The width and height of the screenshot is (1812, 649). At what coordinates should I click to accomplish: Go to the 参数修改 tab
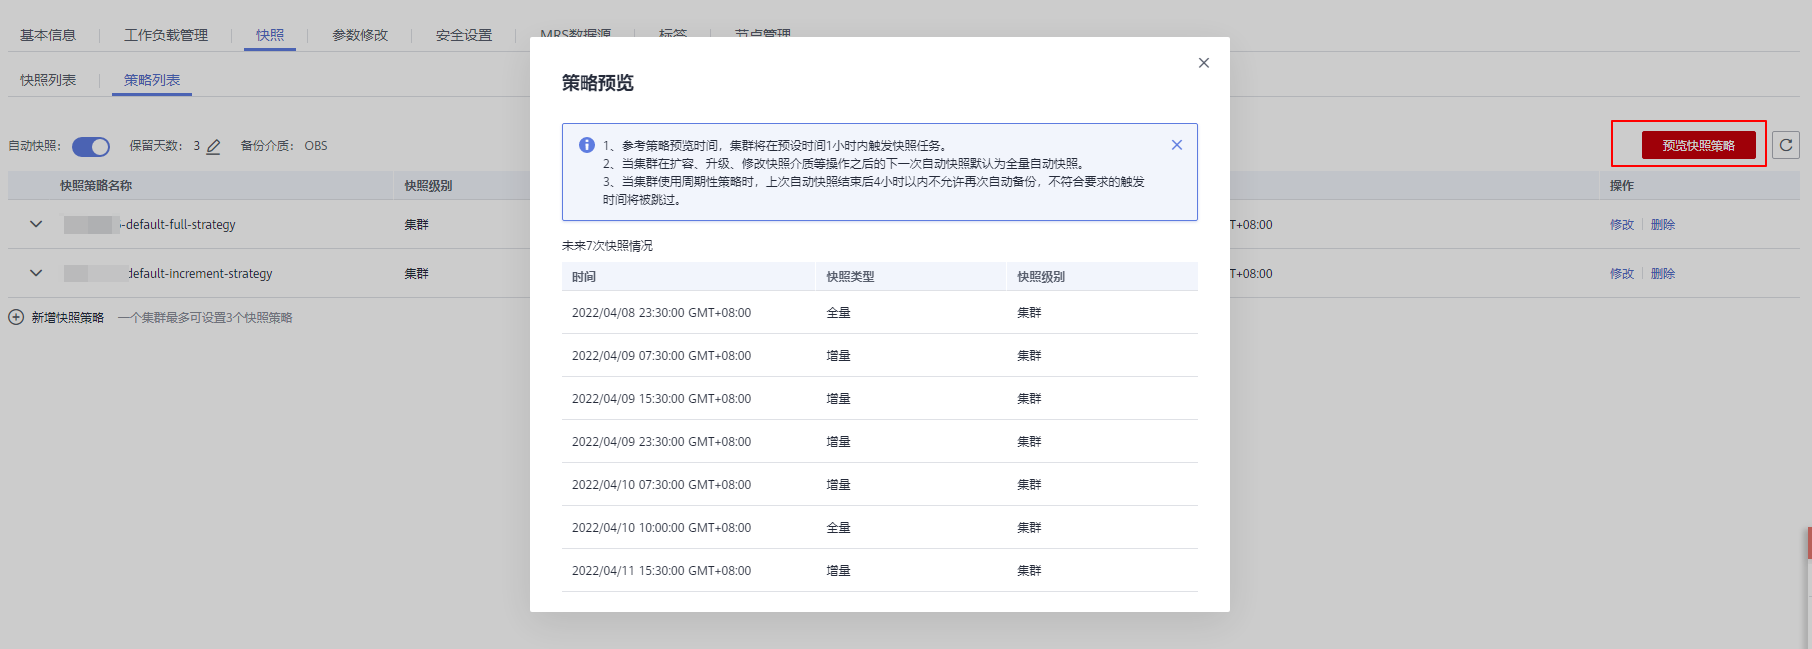click(360, 35)
